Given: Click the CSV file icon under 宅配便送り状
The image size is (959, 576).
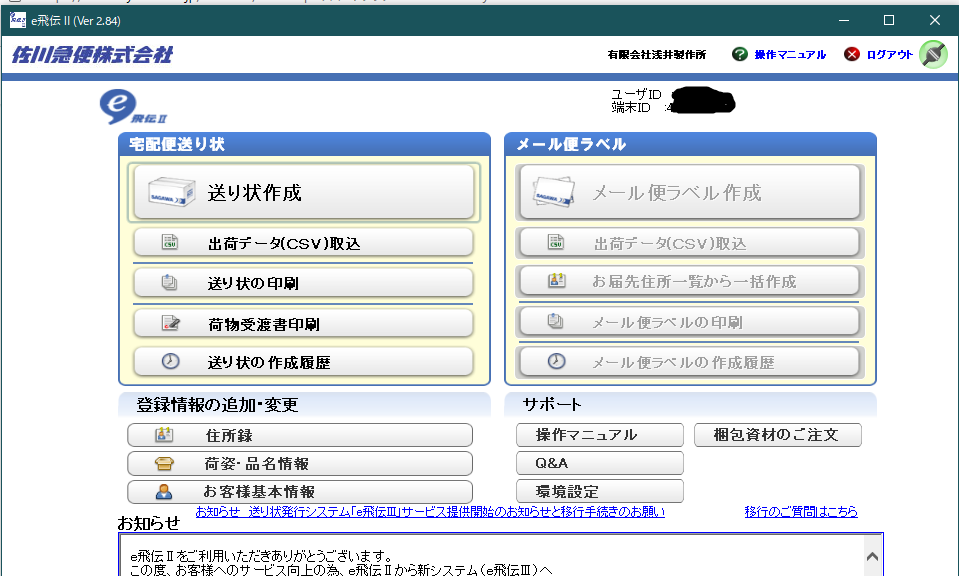Looking at the screenshot, I should tap(170, 242).
